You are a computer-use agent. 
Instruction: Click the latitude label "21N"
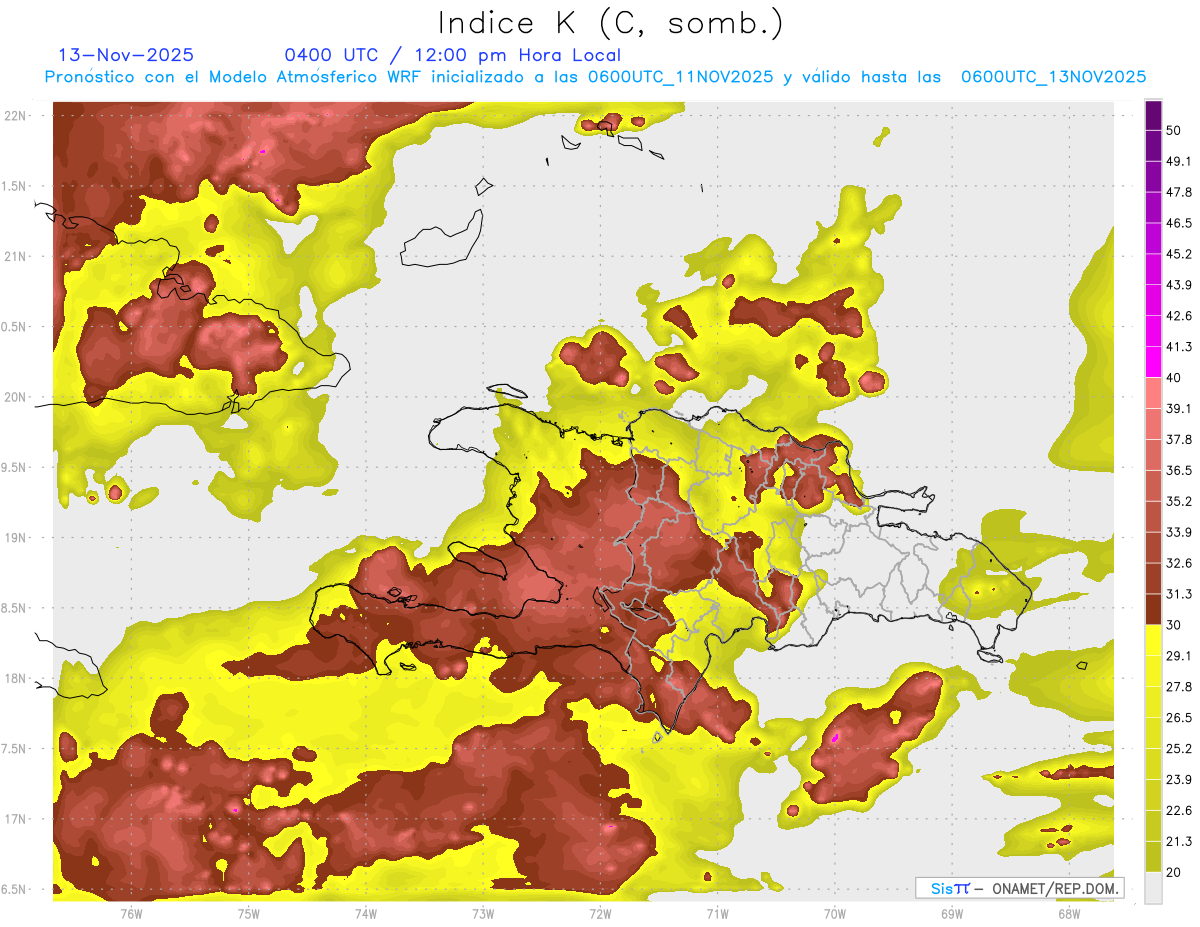[x=17, y=256]
